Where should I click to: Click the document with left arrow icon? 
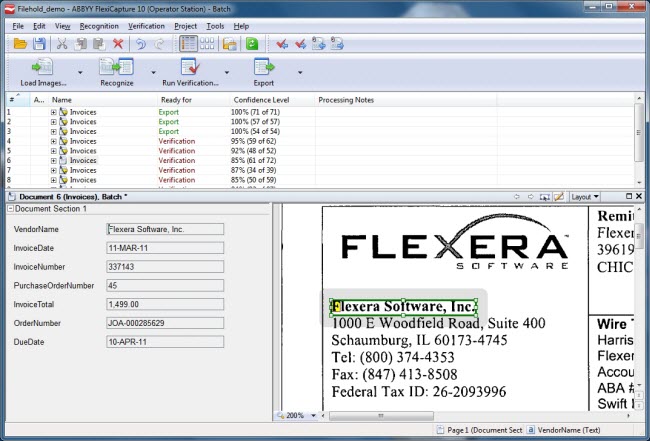tap(319, 44)
